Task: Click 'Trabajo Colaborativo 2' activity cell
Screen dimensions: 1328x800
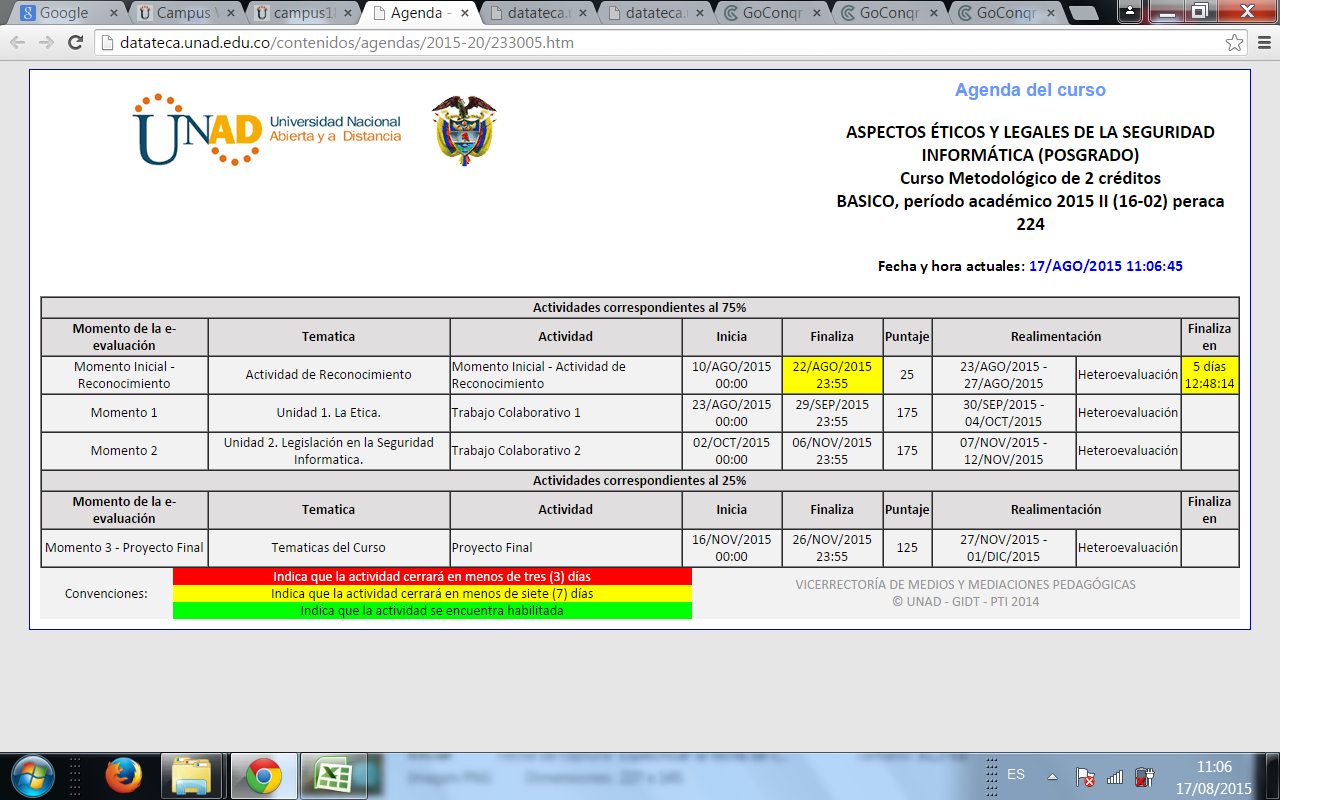Action: point(566,451)
